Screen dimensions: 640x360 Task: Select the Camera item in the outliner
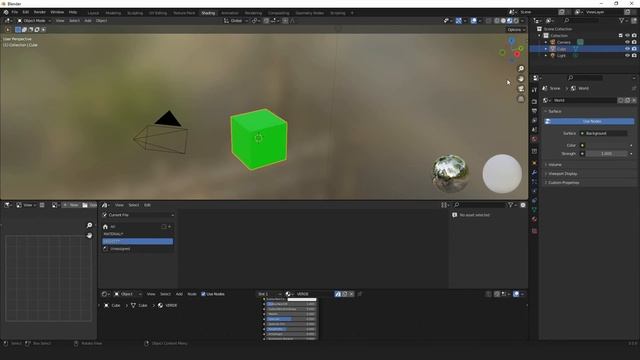(564, 42)
